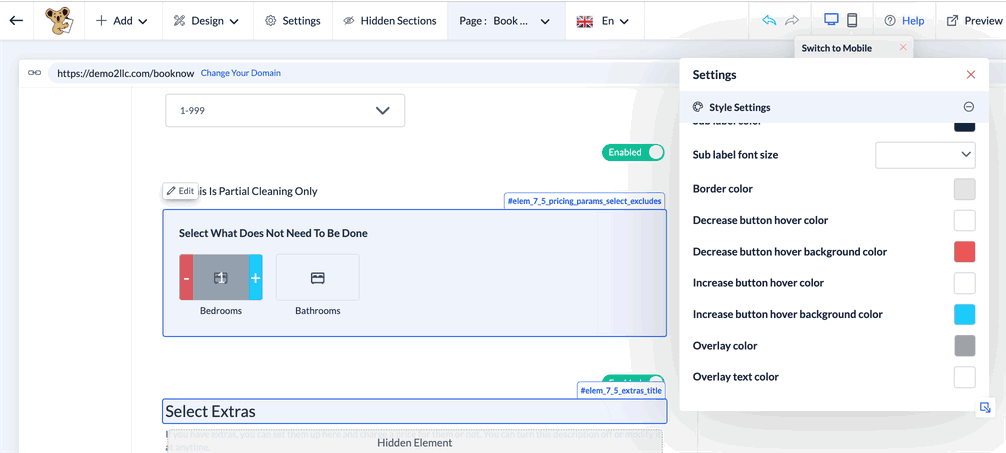Open the Add dropdown menu
This screenshot has height=453, width=1006.
122,20
